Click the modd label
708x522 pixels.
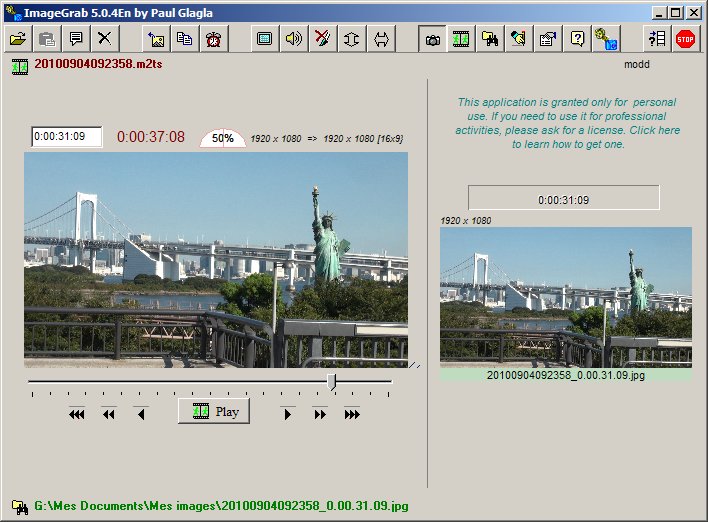[637, 64]
